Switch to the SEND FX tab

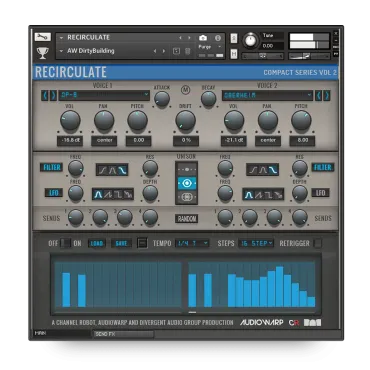click(123, 334)
